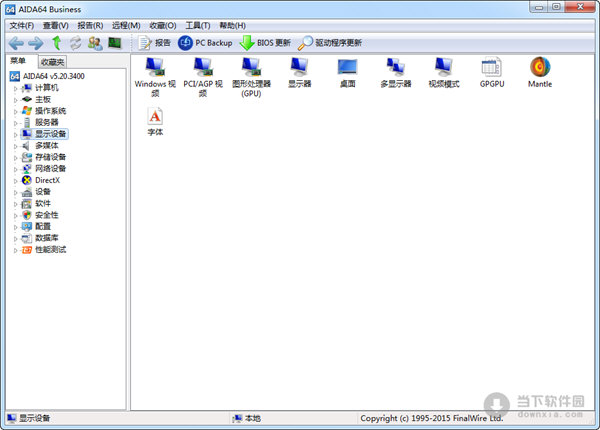
Task: Switch to the 菜单 tab
Action: coord(18,61)
